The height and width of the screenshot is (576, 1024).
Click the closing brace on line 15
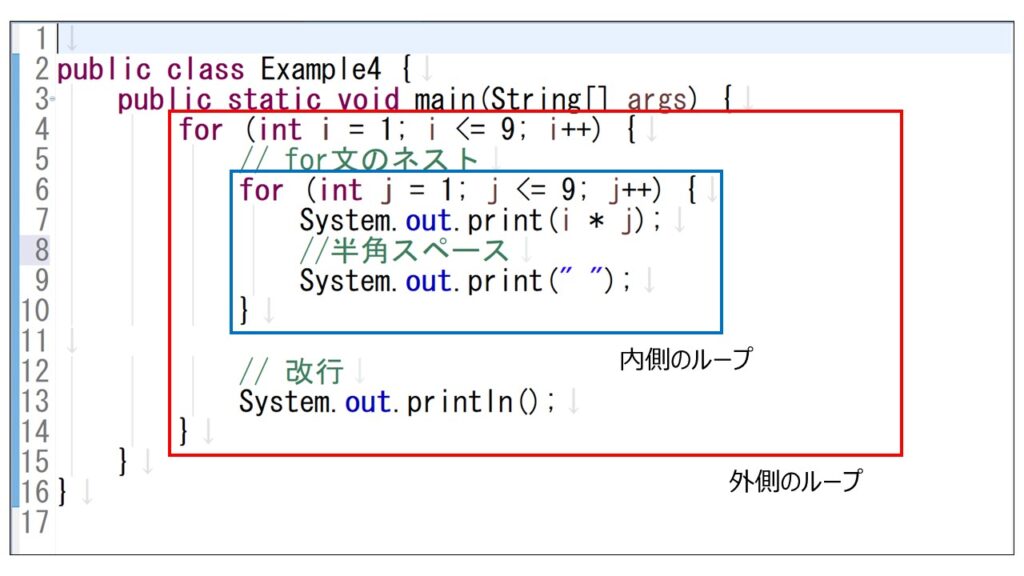123,461
